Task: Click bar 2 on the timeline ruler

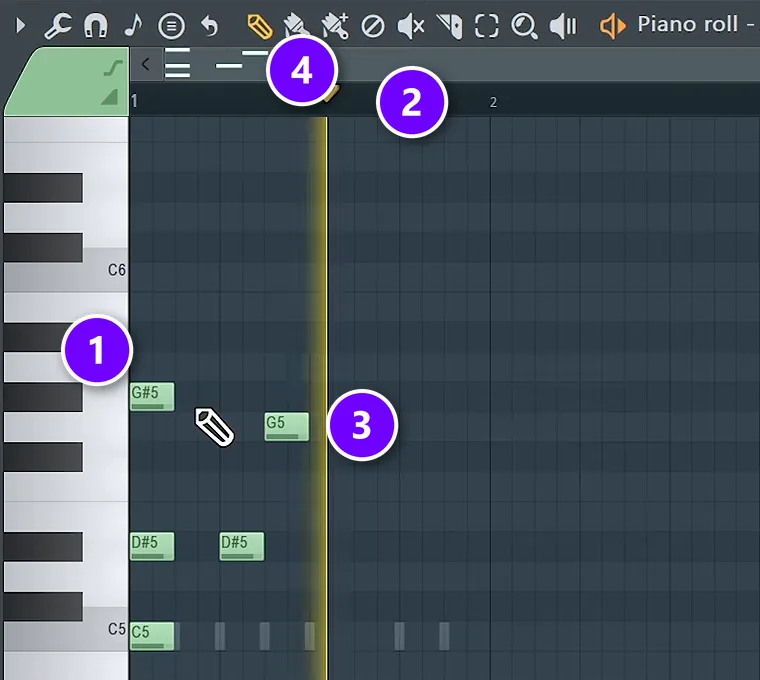Action: coord(493,102)
